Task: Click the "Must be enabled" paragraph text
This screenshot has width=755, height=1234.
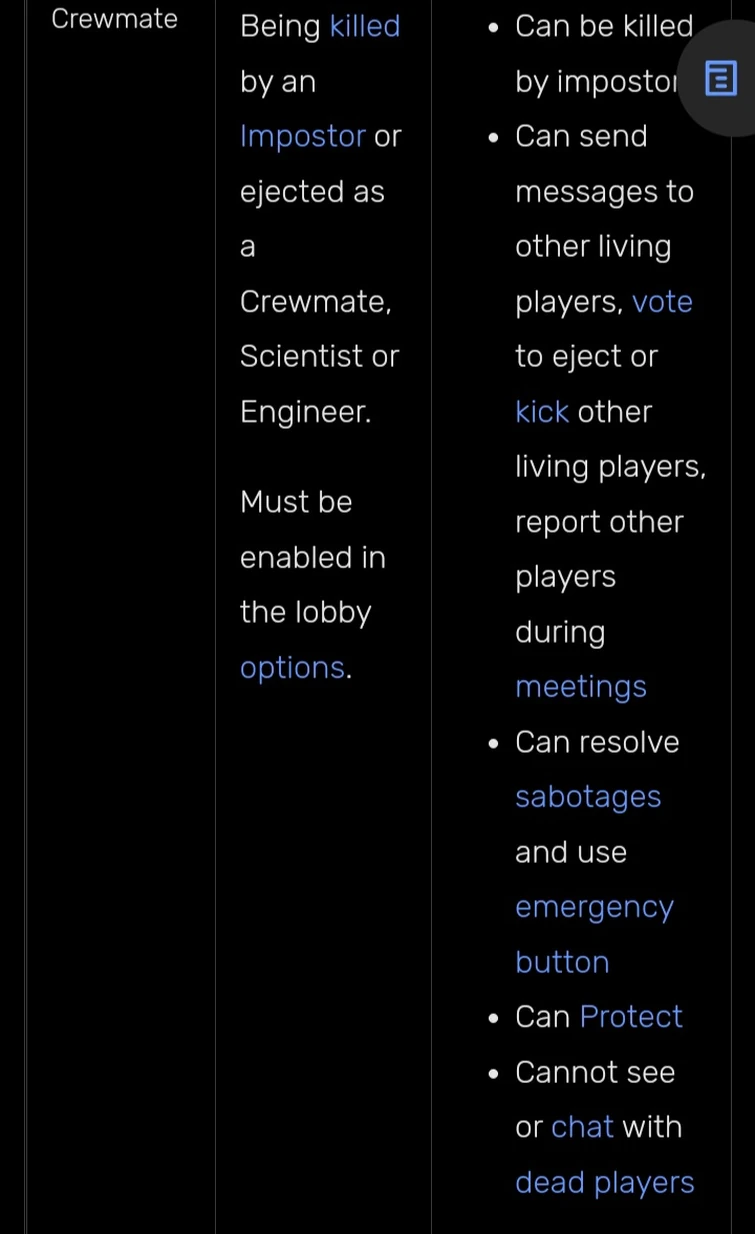Action: click(296, 502)
